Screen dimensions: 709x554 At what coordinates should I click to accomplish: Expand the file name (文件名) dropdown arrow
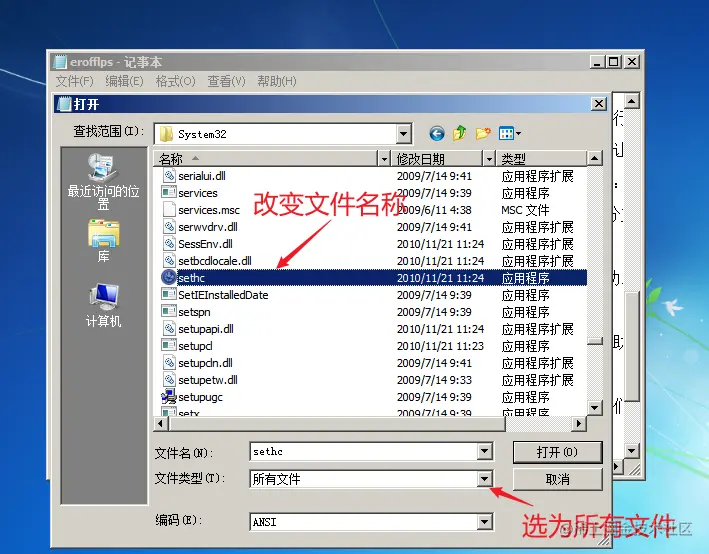pos(484,451)
